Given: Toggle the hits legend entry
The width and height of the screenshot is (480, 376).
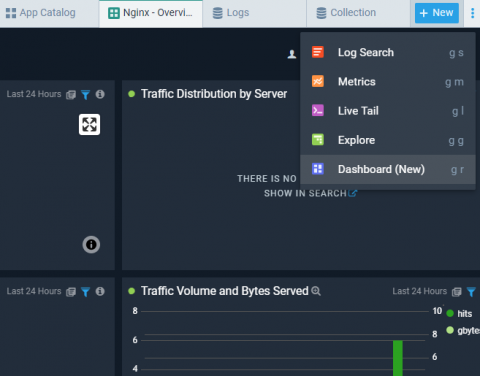Looking at the screenshot, I should pyautogui.click(x=459, y=314).
